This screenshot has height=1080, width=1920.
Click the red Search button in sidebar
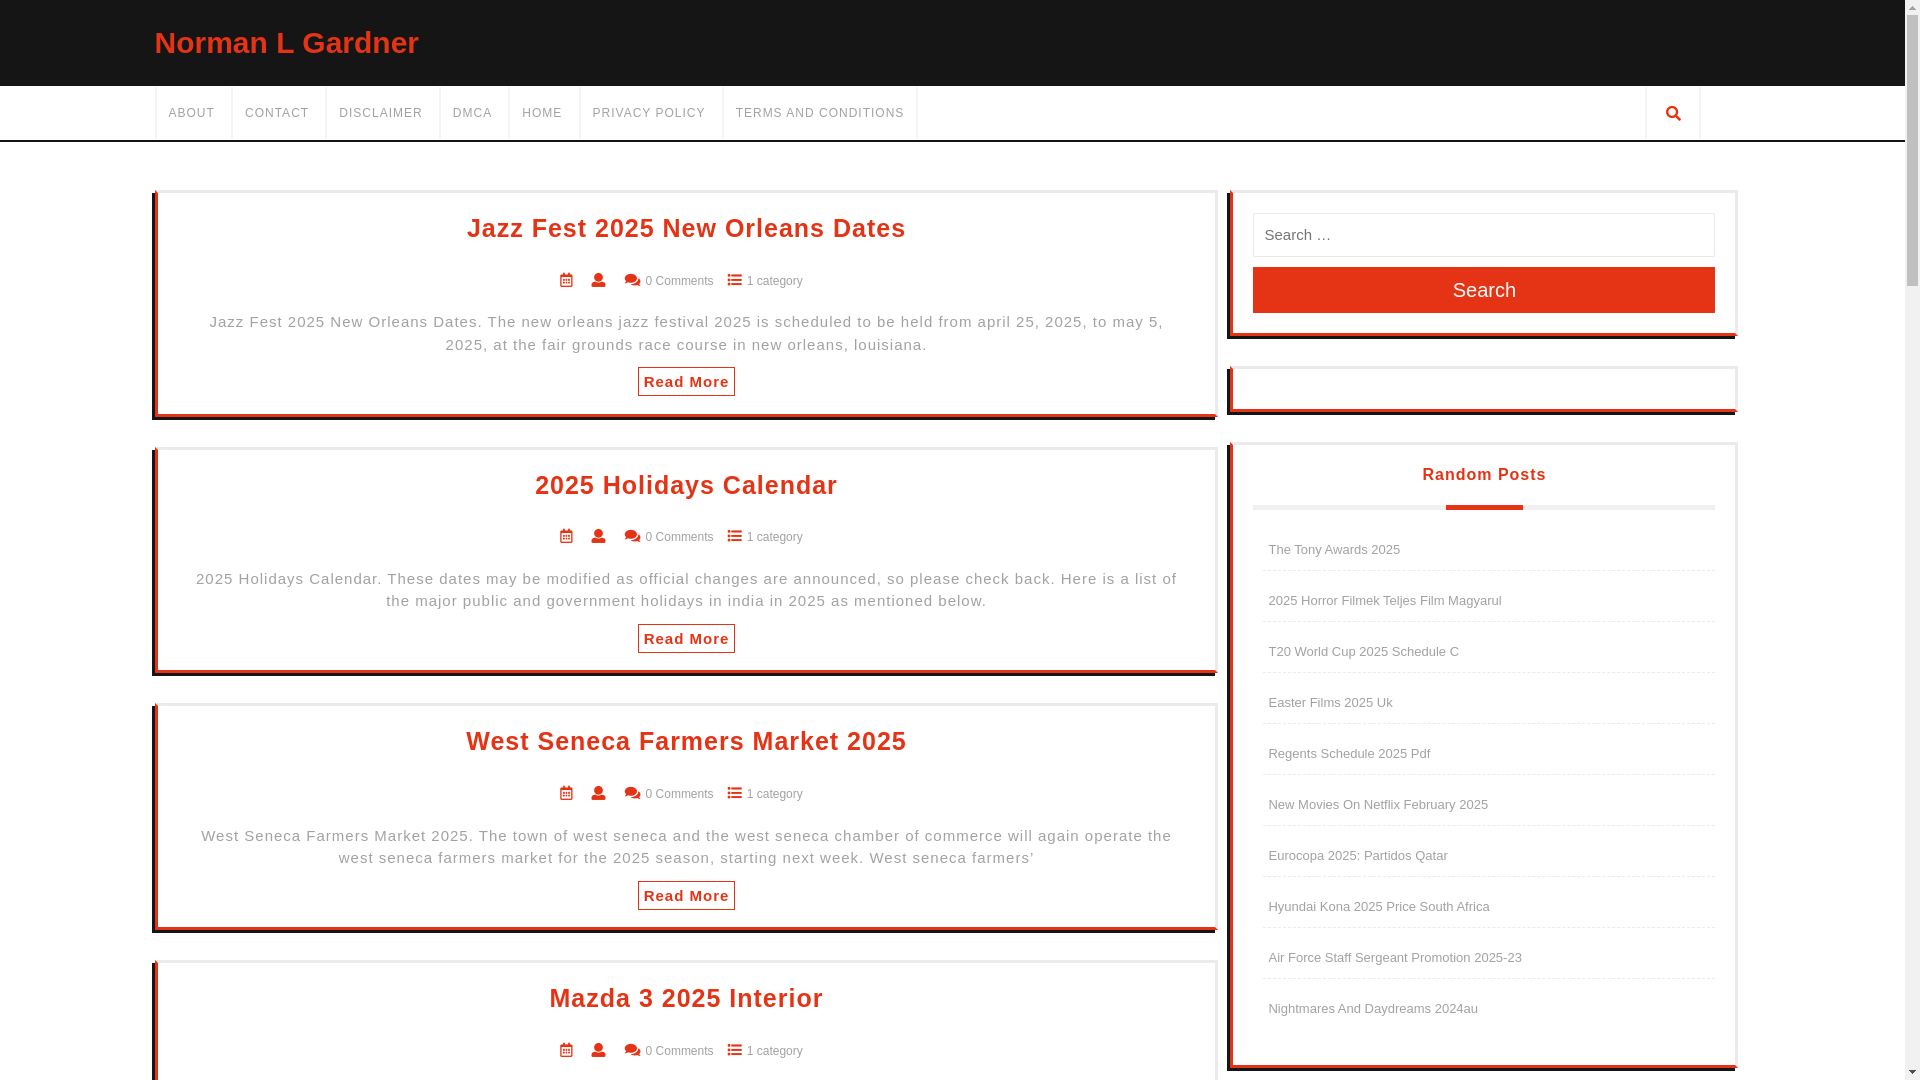(1484, 290)
